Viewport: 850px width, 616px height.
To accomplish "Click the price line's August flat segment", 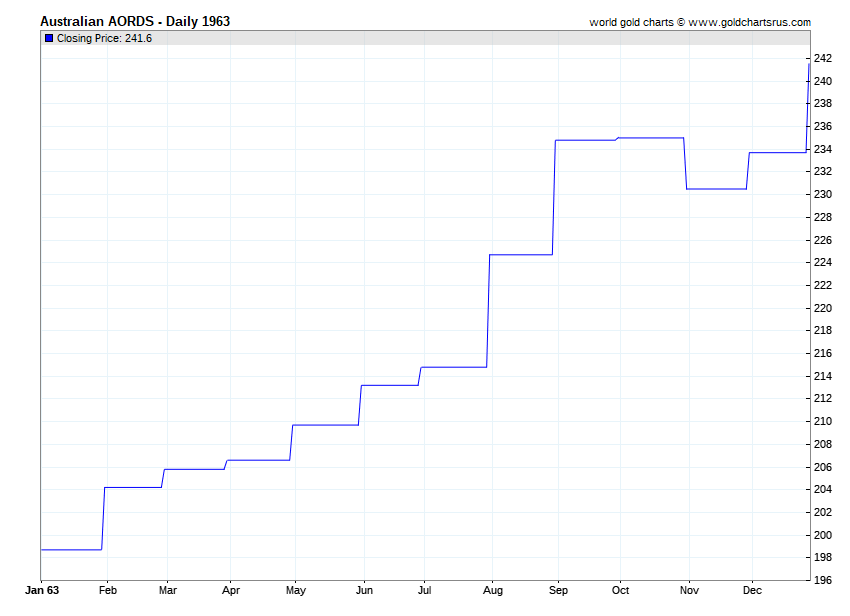I will pos(520,255).
